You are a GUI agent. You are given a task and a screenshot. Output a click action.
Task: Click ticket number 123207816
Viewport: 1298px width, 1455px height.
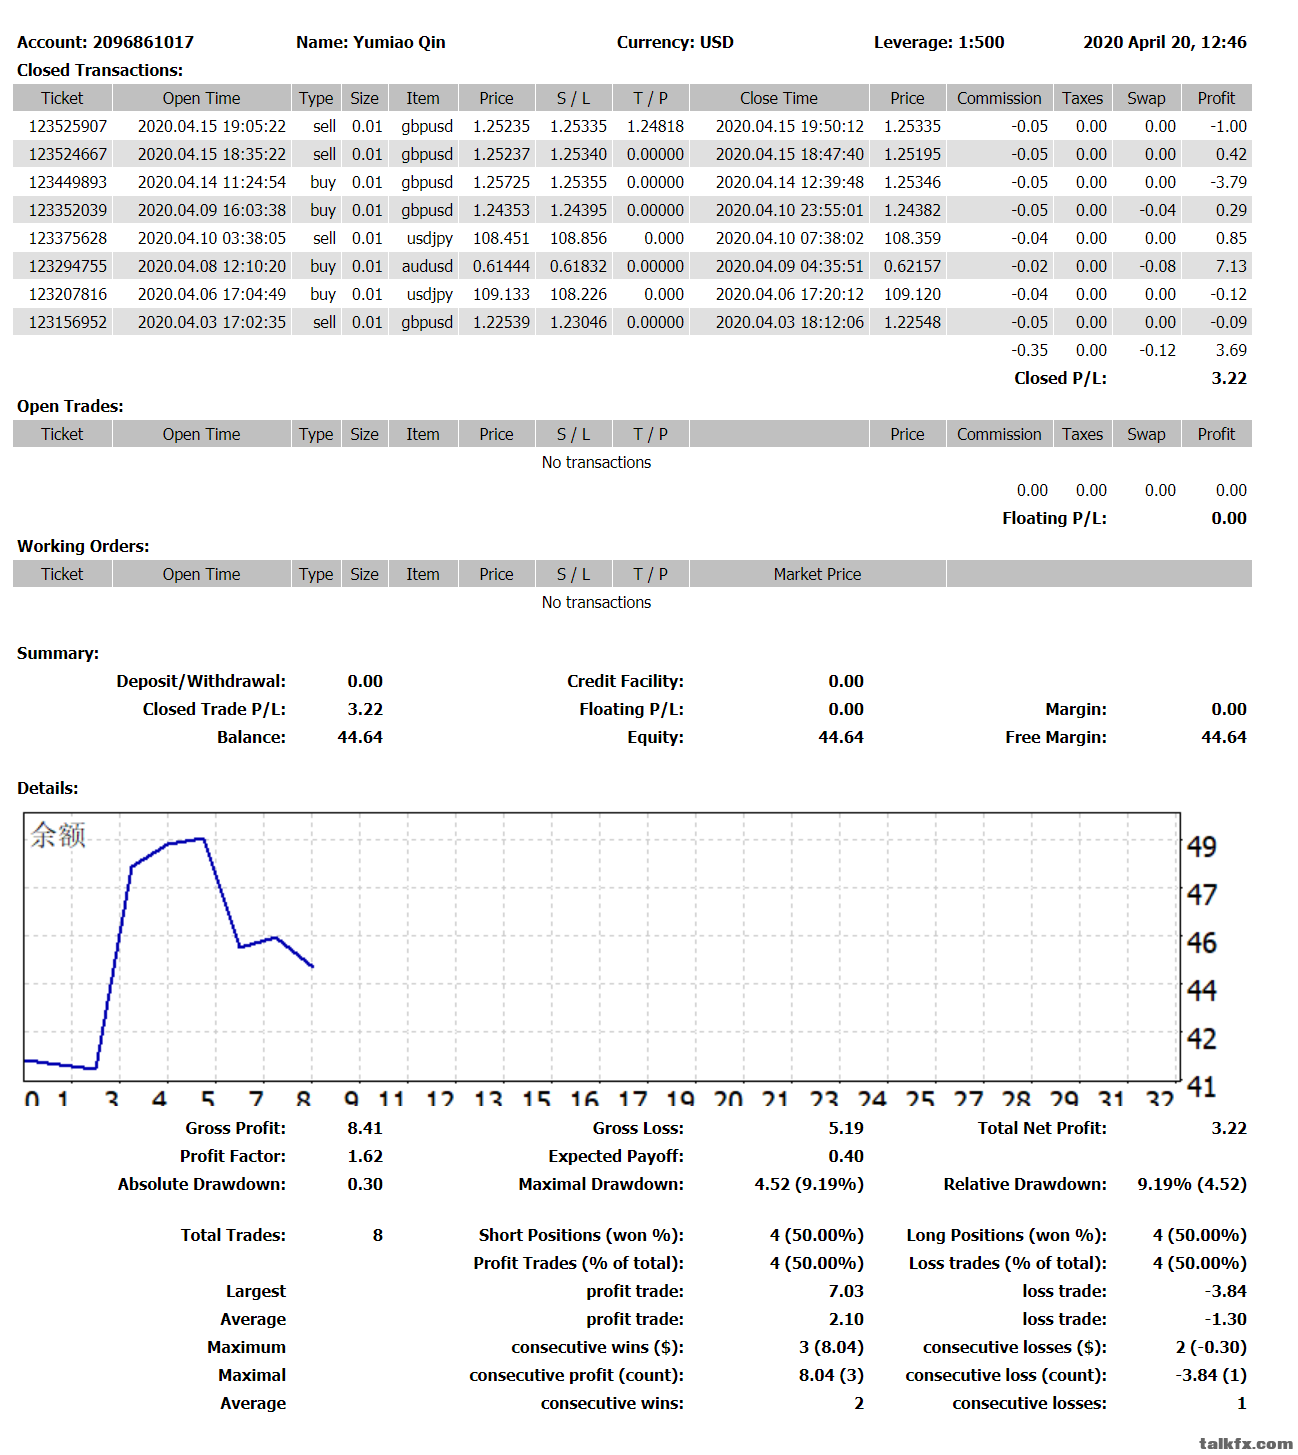67,294
